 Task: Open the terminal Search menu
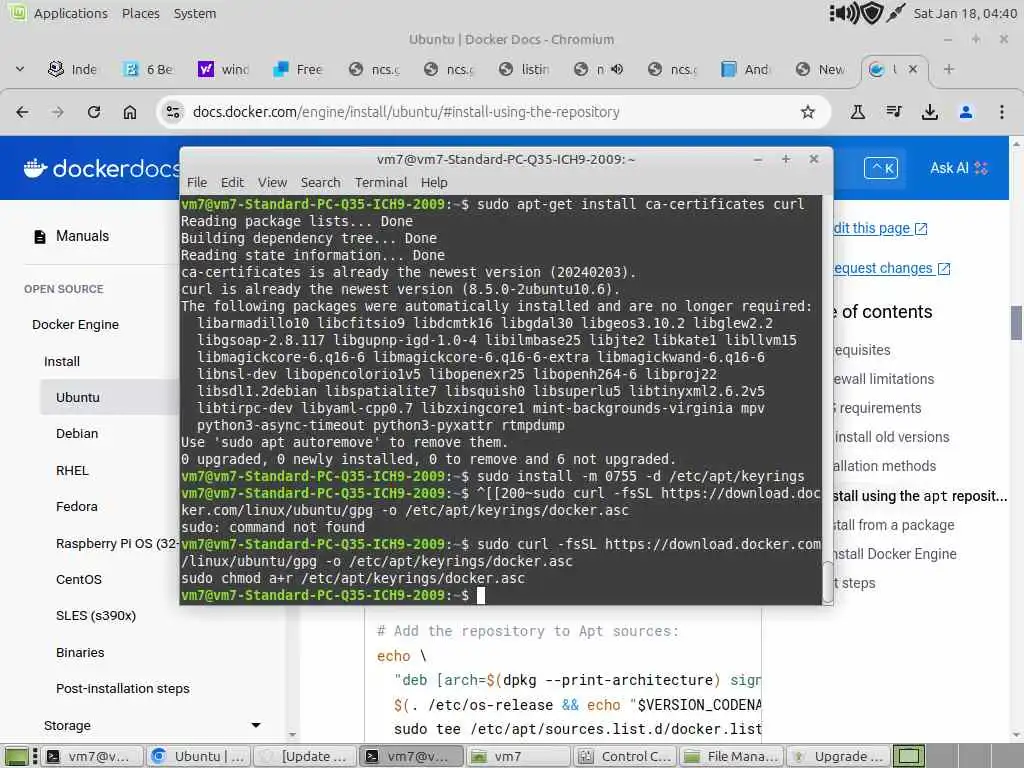click(x=320, y=183)
